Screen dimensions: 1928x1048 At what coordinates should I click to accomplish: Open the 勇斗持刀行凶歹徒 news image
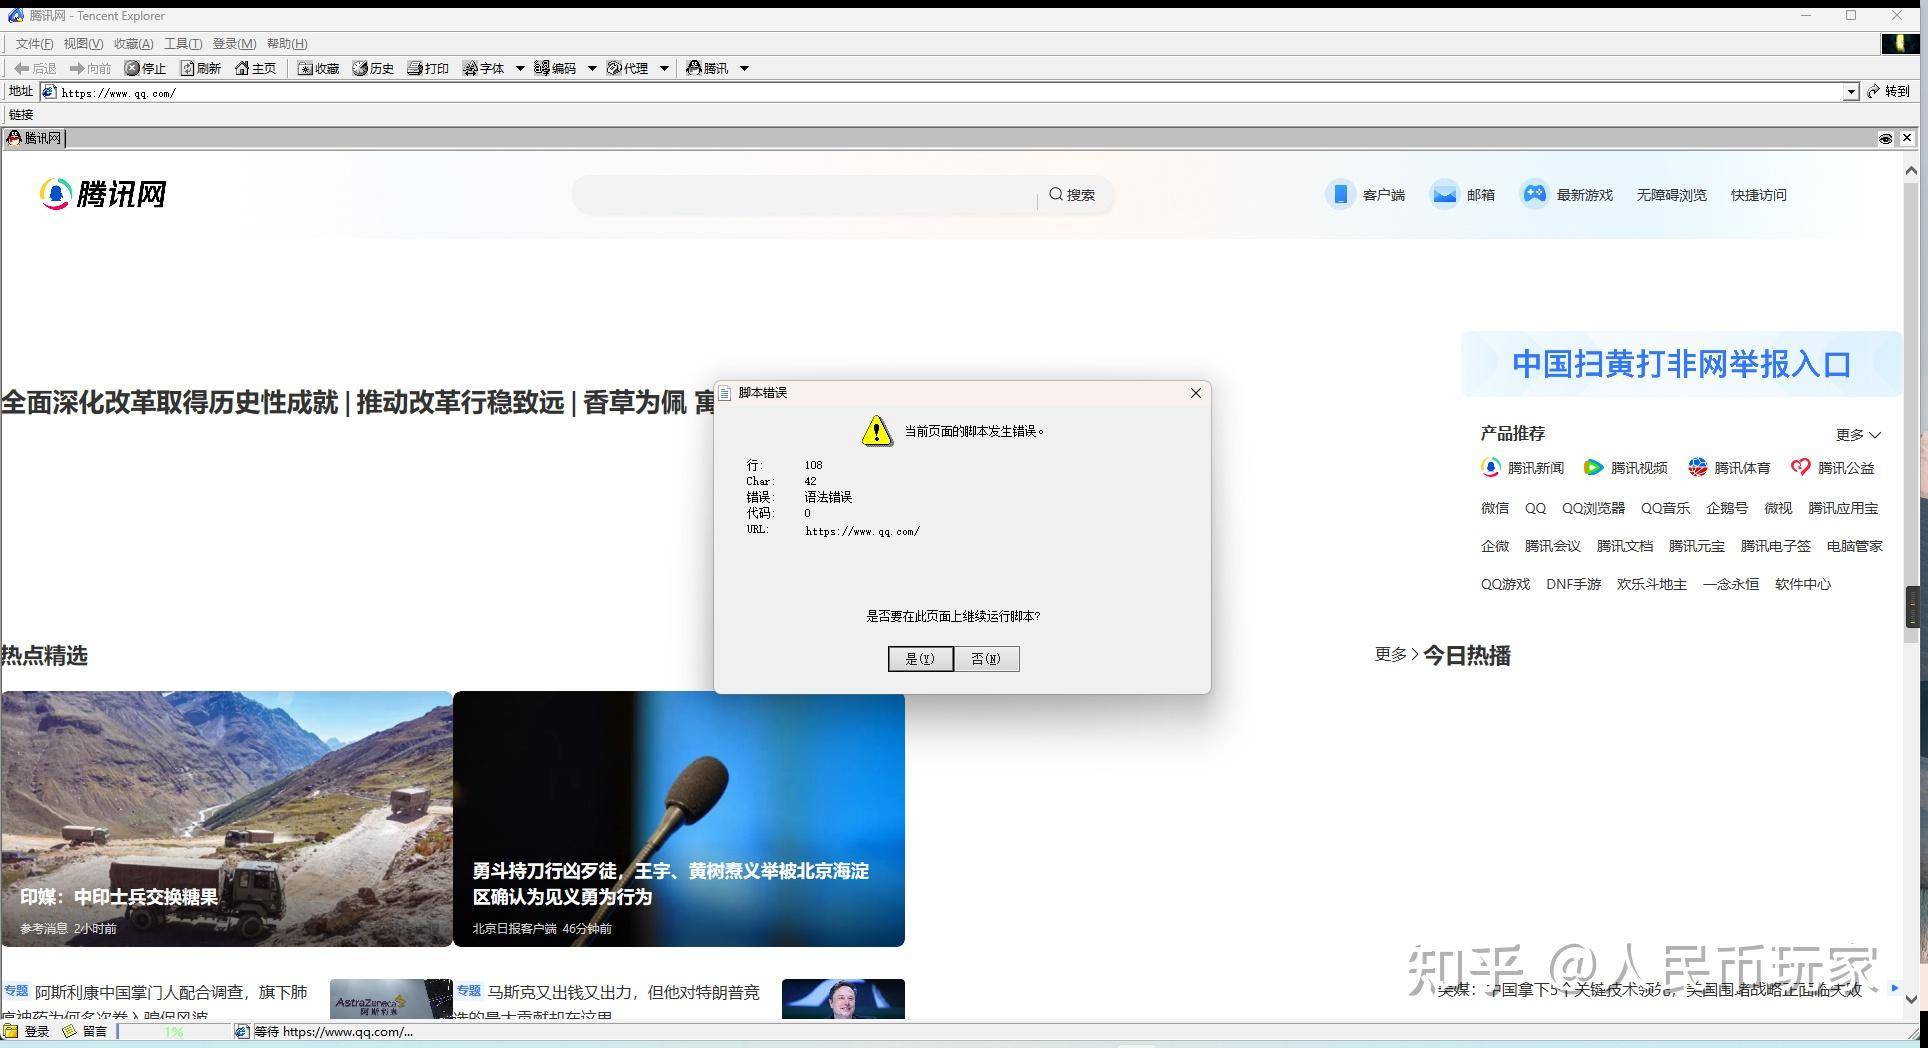tap(679, 818)
